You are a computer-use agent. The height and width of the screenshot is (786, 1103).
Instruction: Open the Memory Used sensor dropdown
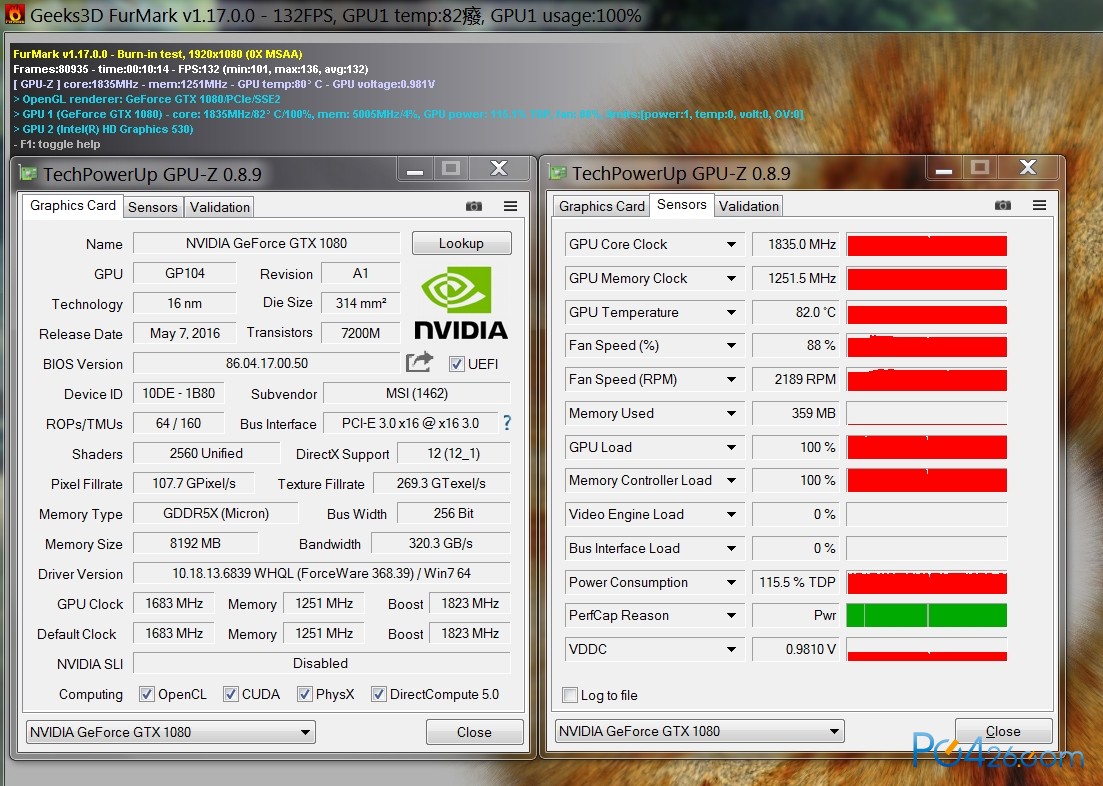732,413
